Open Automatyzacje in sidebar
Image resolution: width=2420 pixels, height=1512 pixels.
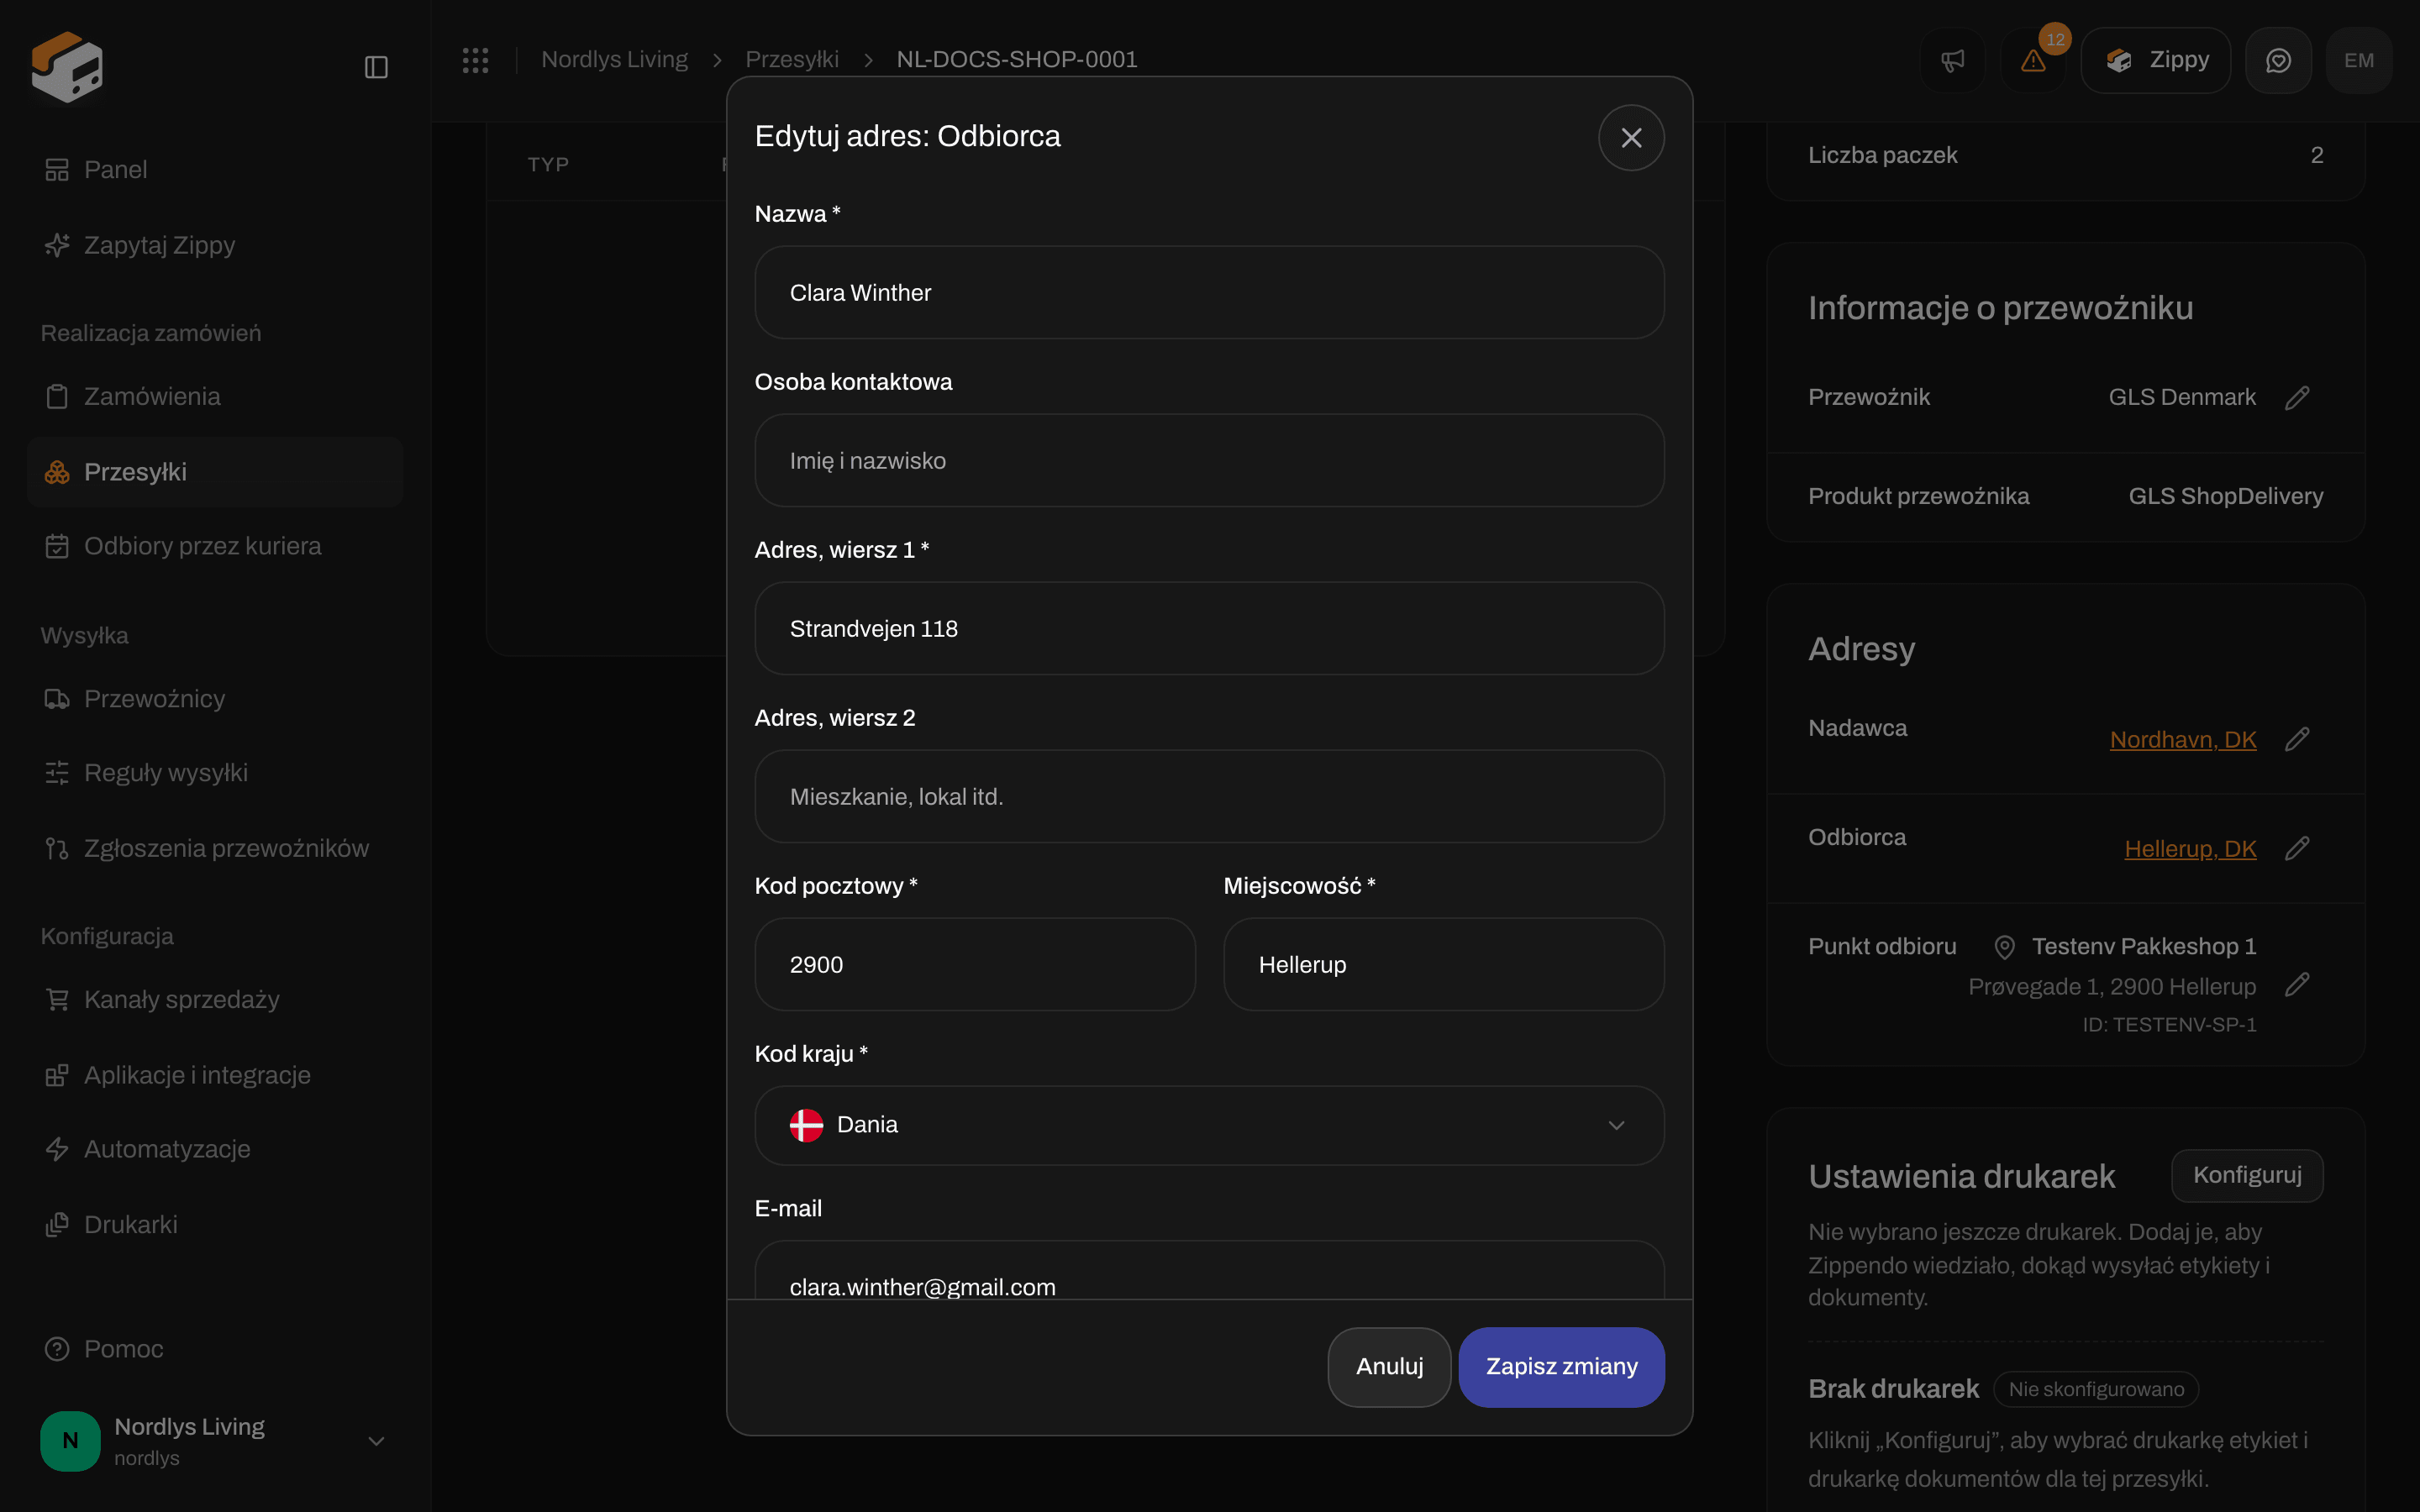click(x=214, y=1149)
